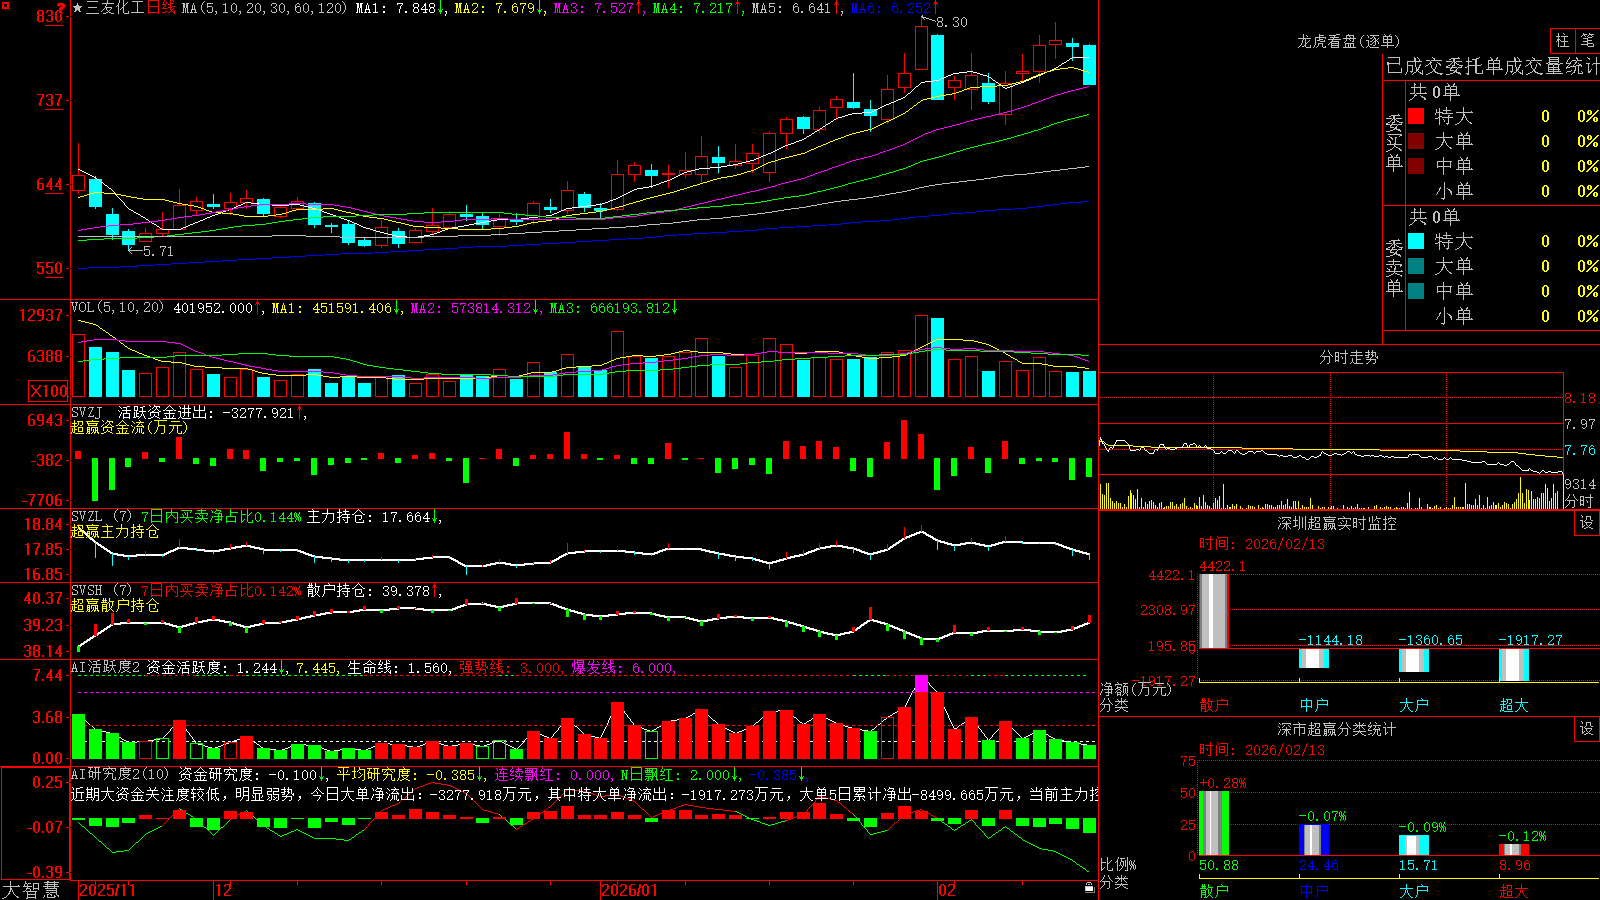Image resolution: width=1600 pixels, height=900 pixels.
Task: Click the 三友化工 stock name
Action: pyautogui.click(x=115, y=8)
